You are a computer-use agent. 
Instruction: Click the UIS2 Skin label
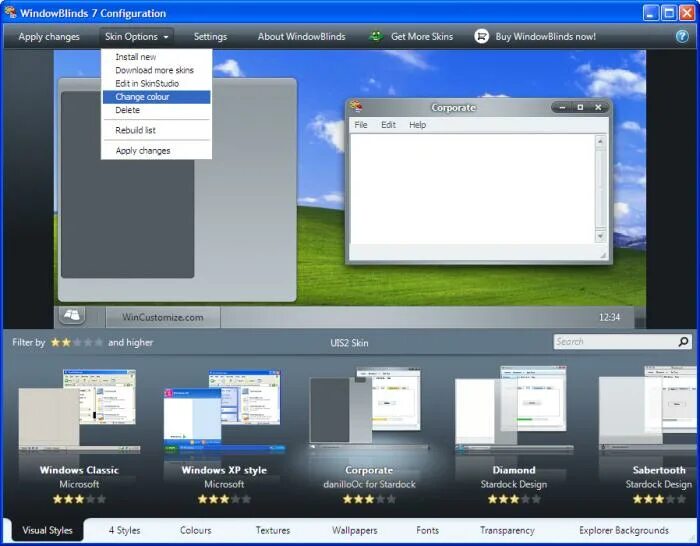(349, 343)
